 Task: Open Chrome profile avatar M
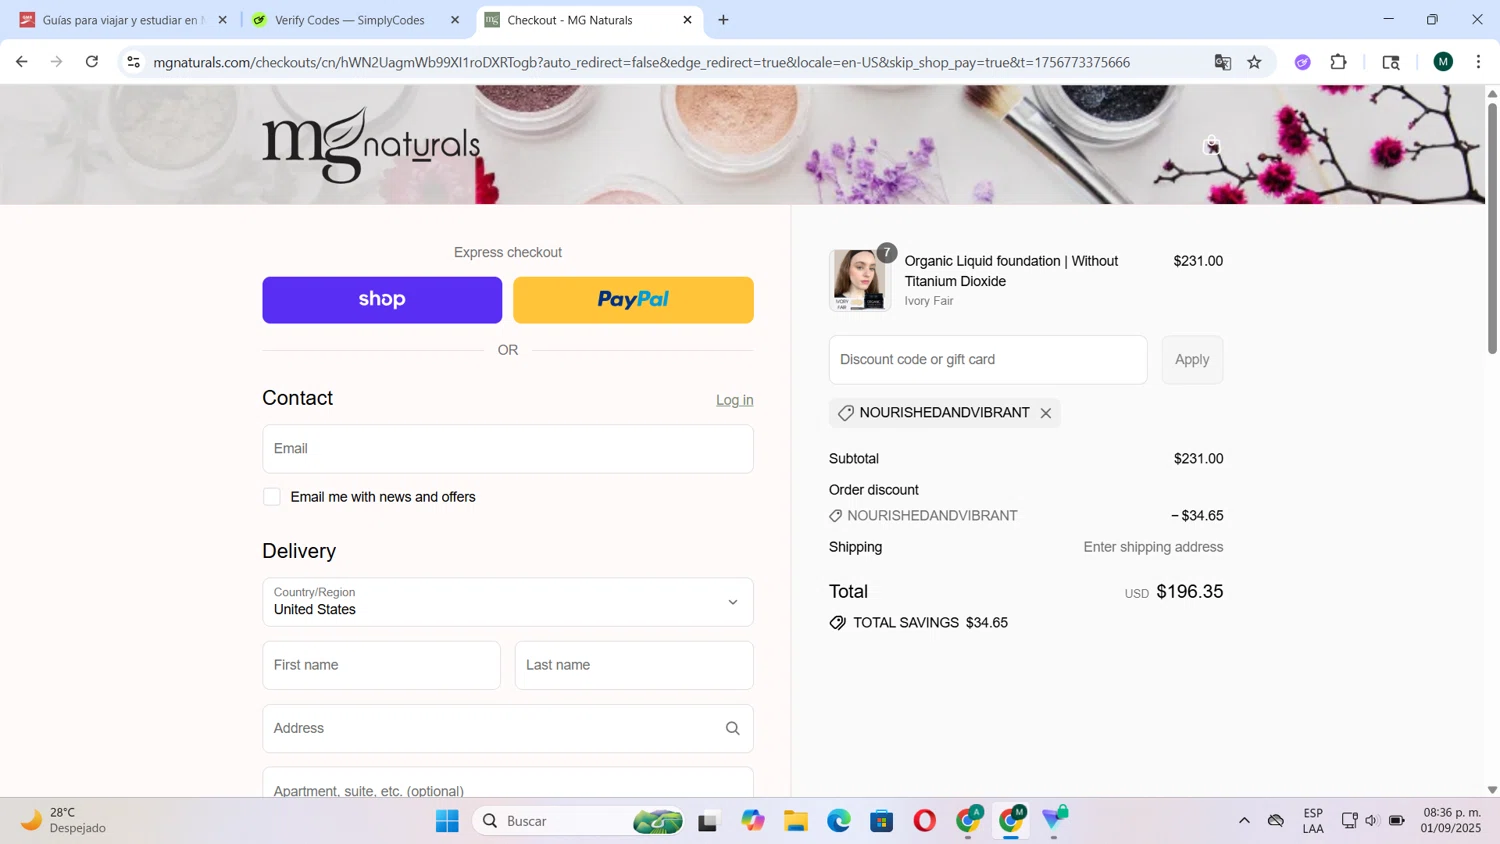[x=1443, y=62]
